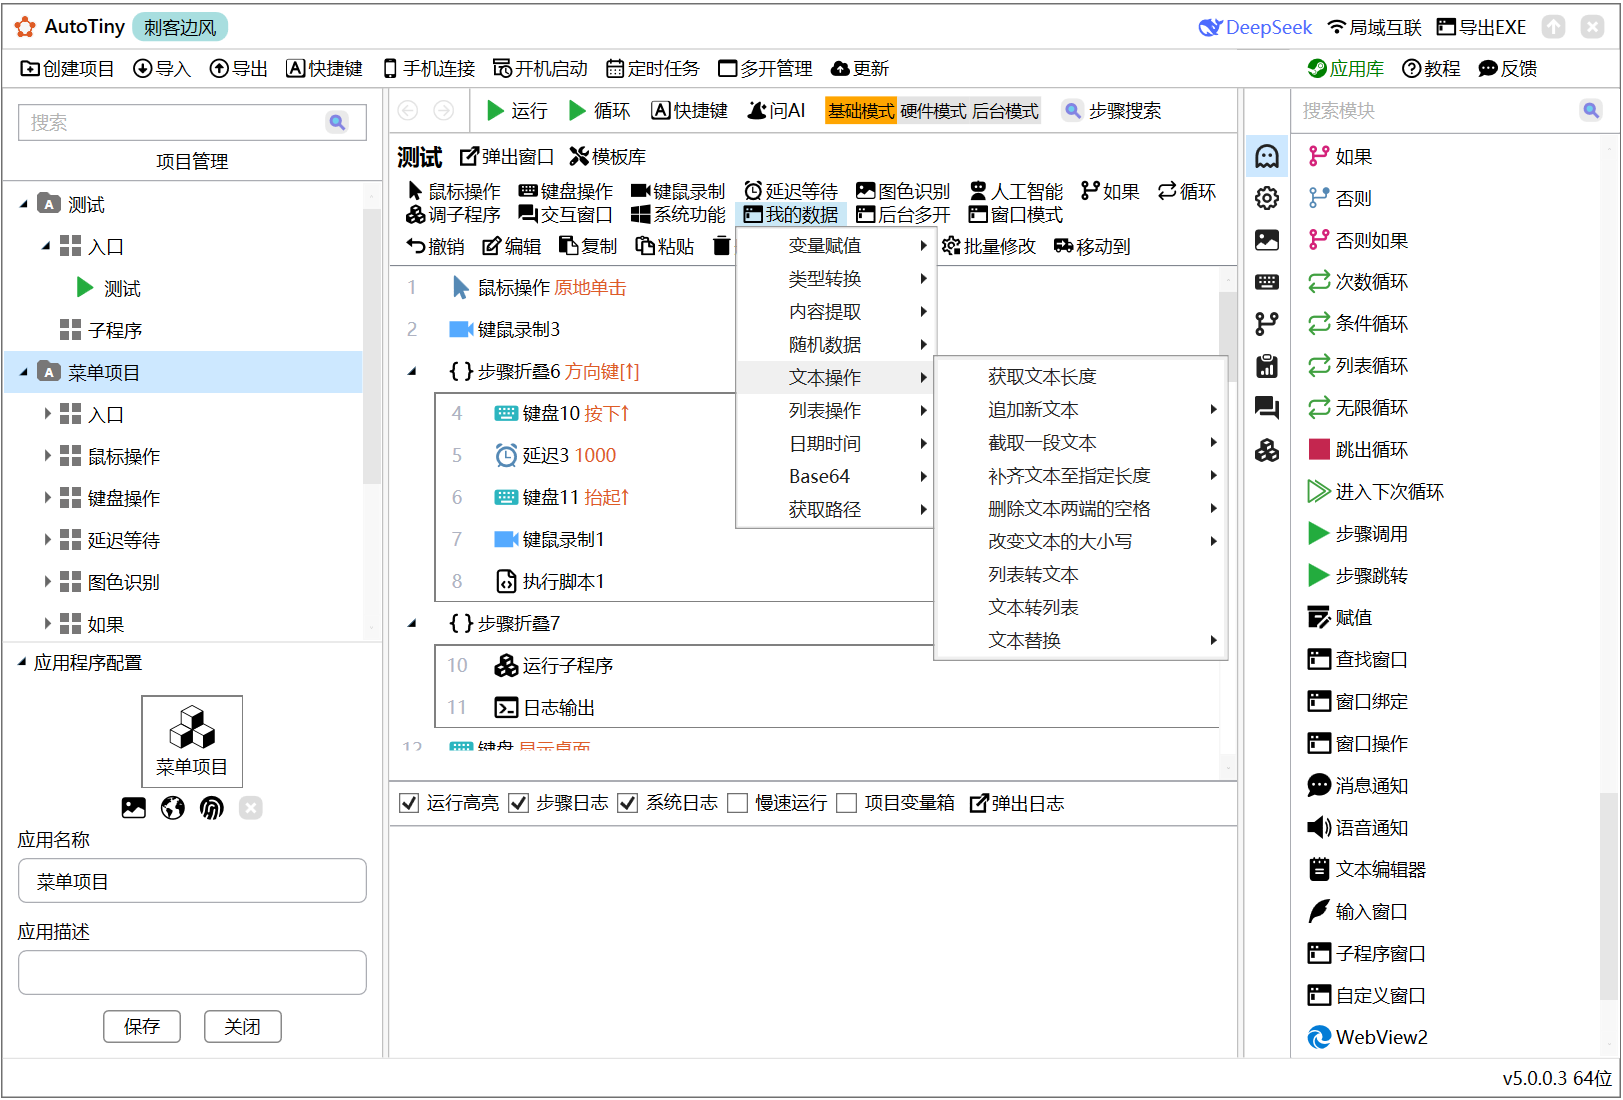Open 定时任务 scheduled tasks
The image size is (1623, 1100).
point(653,68)
